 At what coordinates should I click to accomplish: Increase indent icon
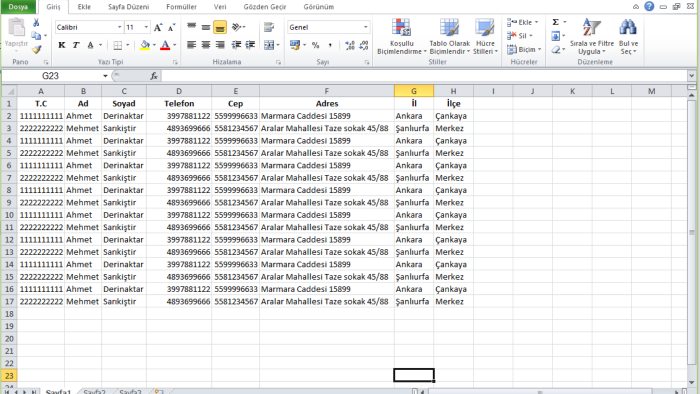[x=250, y=45]
